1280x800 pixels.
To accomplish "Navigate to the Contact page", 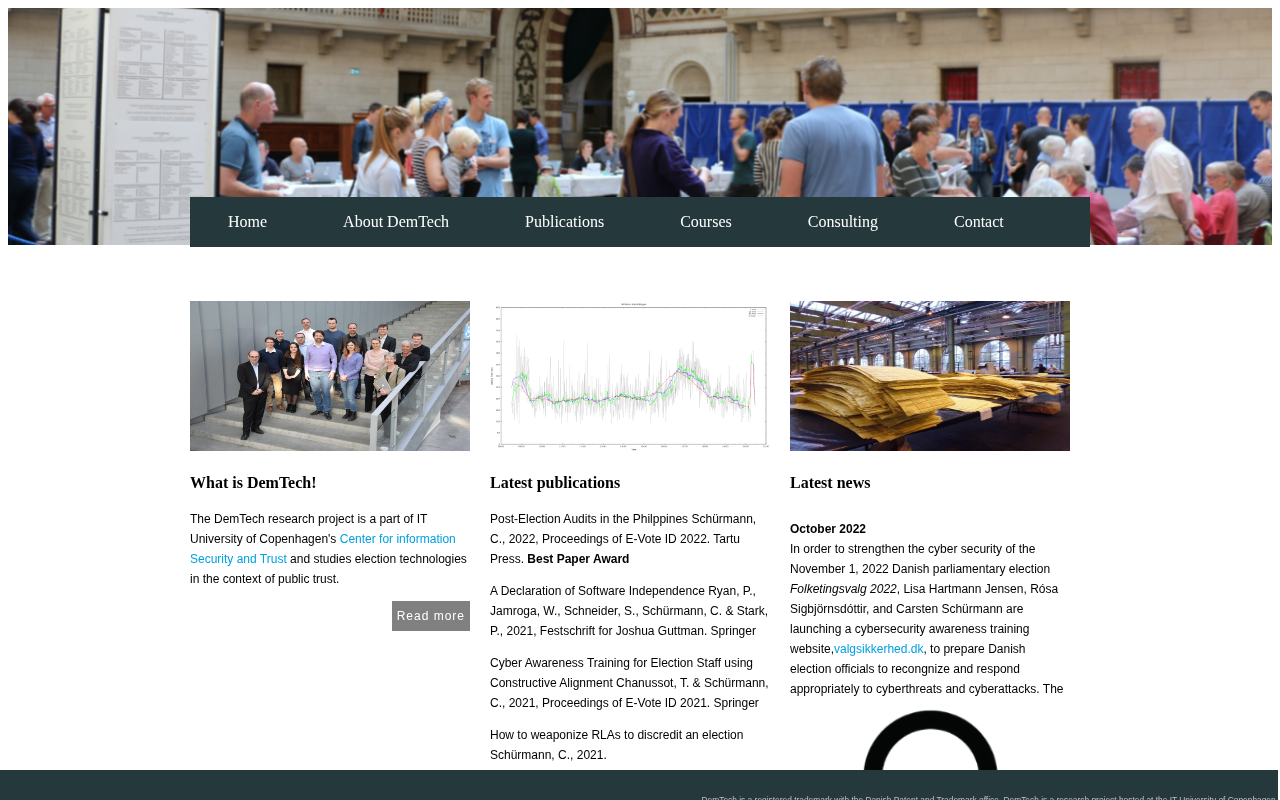I will tap(979, 222).
